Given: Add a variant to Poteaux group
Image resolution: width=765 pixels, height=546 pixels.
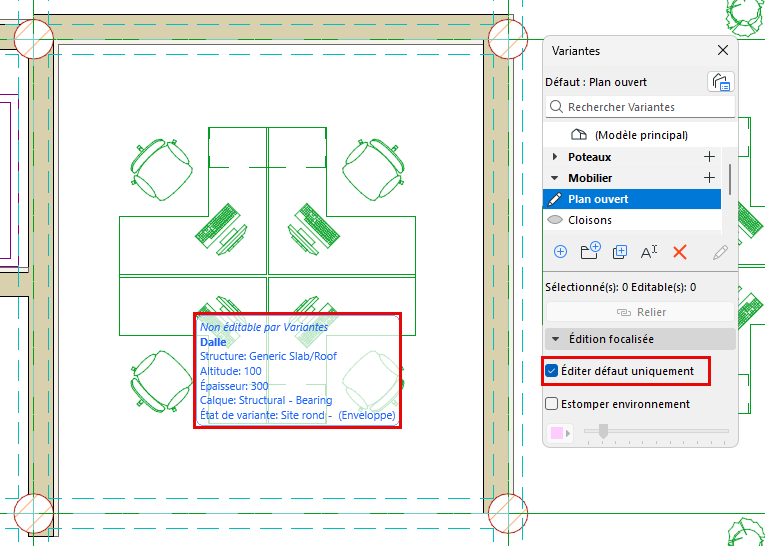Looking at the screenshot, I should click(x=709, y=157).
